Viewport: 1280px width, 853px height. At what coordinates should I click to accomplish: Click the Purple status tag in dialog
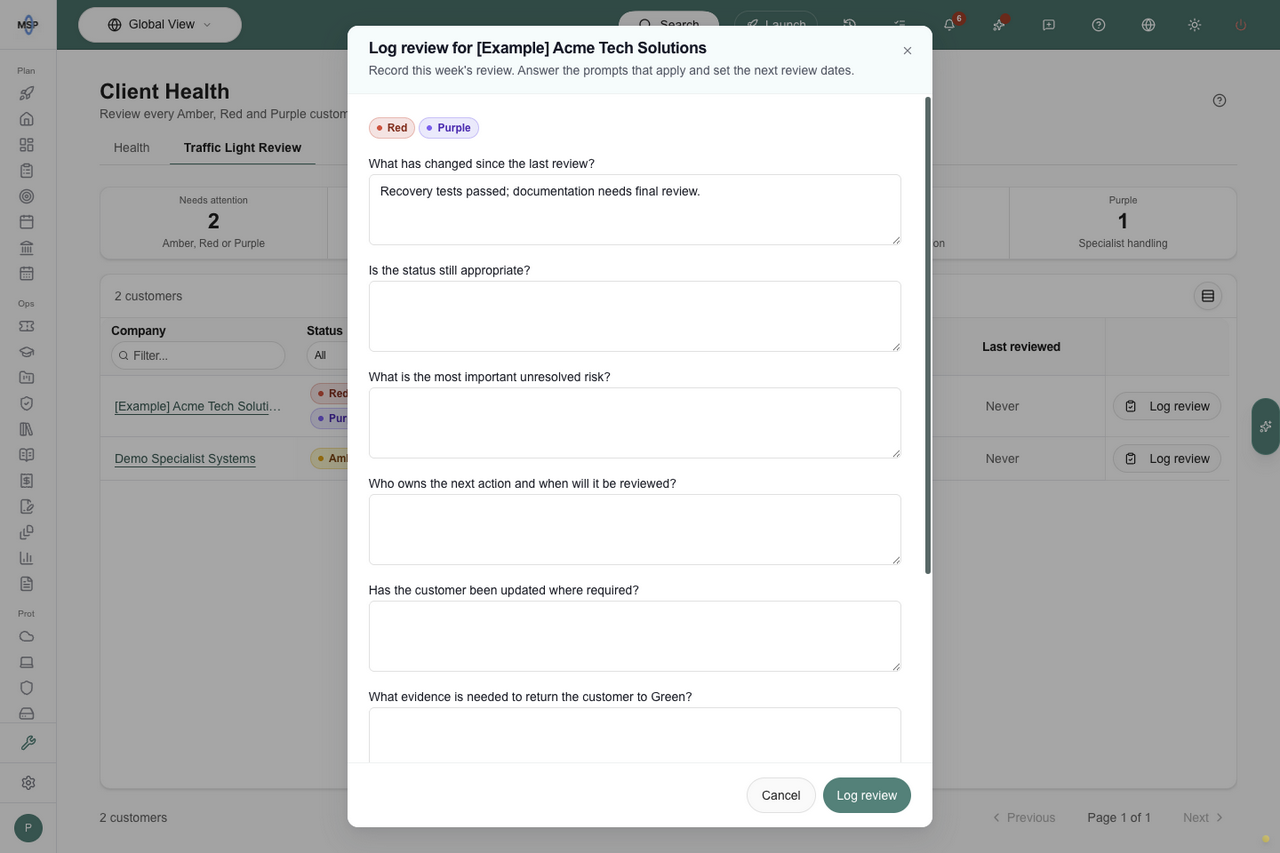(x=449, y=128)
